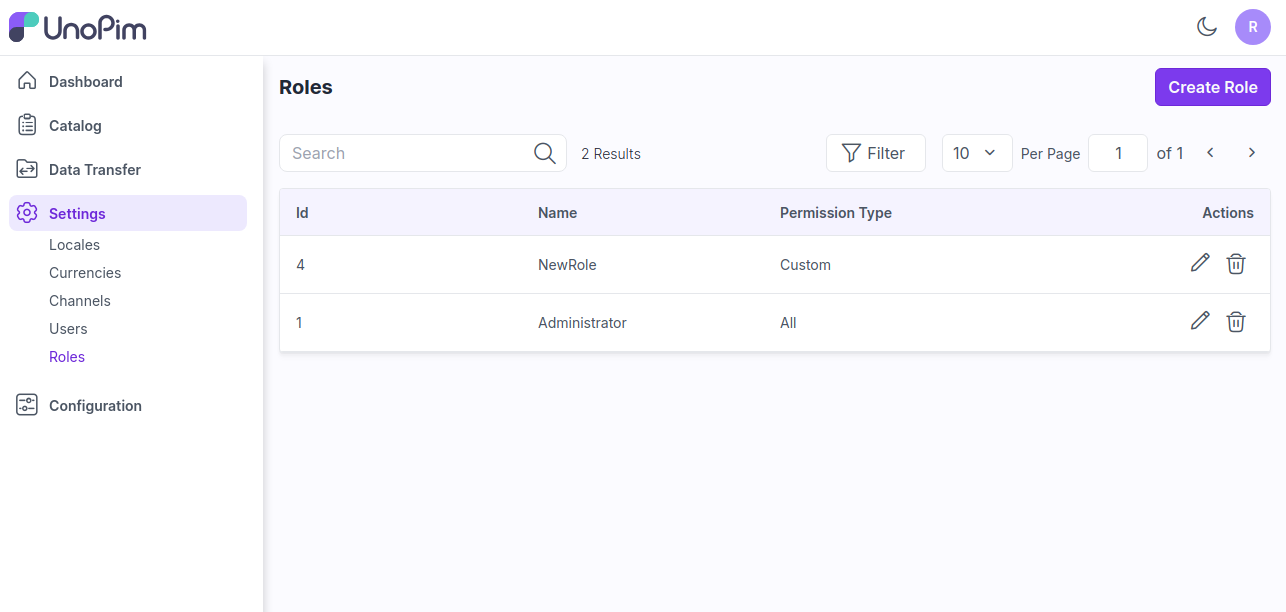The image size is (1286, 612).
Task: Delete the NewRole role via trash icon
Action: [x=1236, y=264]
